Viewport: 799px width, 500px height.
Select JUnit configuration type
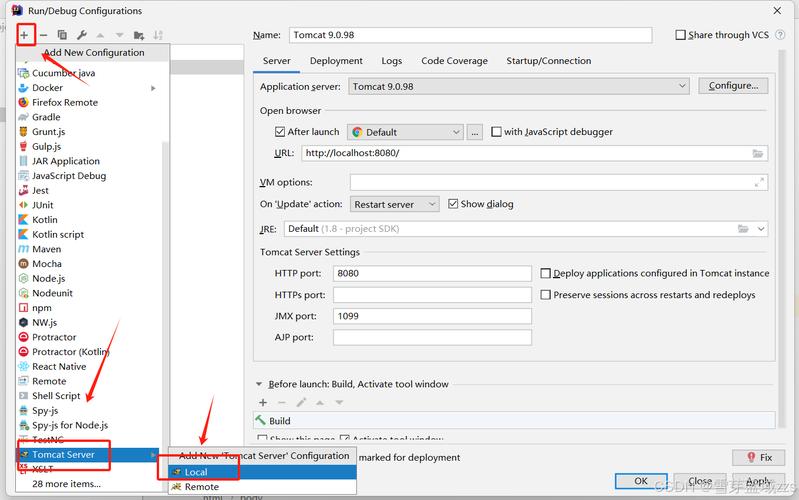(x=42, y=205)
